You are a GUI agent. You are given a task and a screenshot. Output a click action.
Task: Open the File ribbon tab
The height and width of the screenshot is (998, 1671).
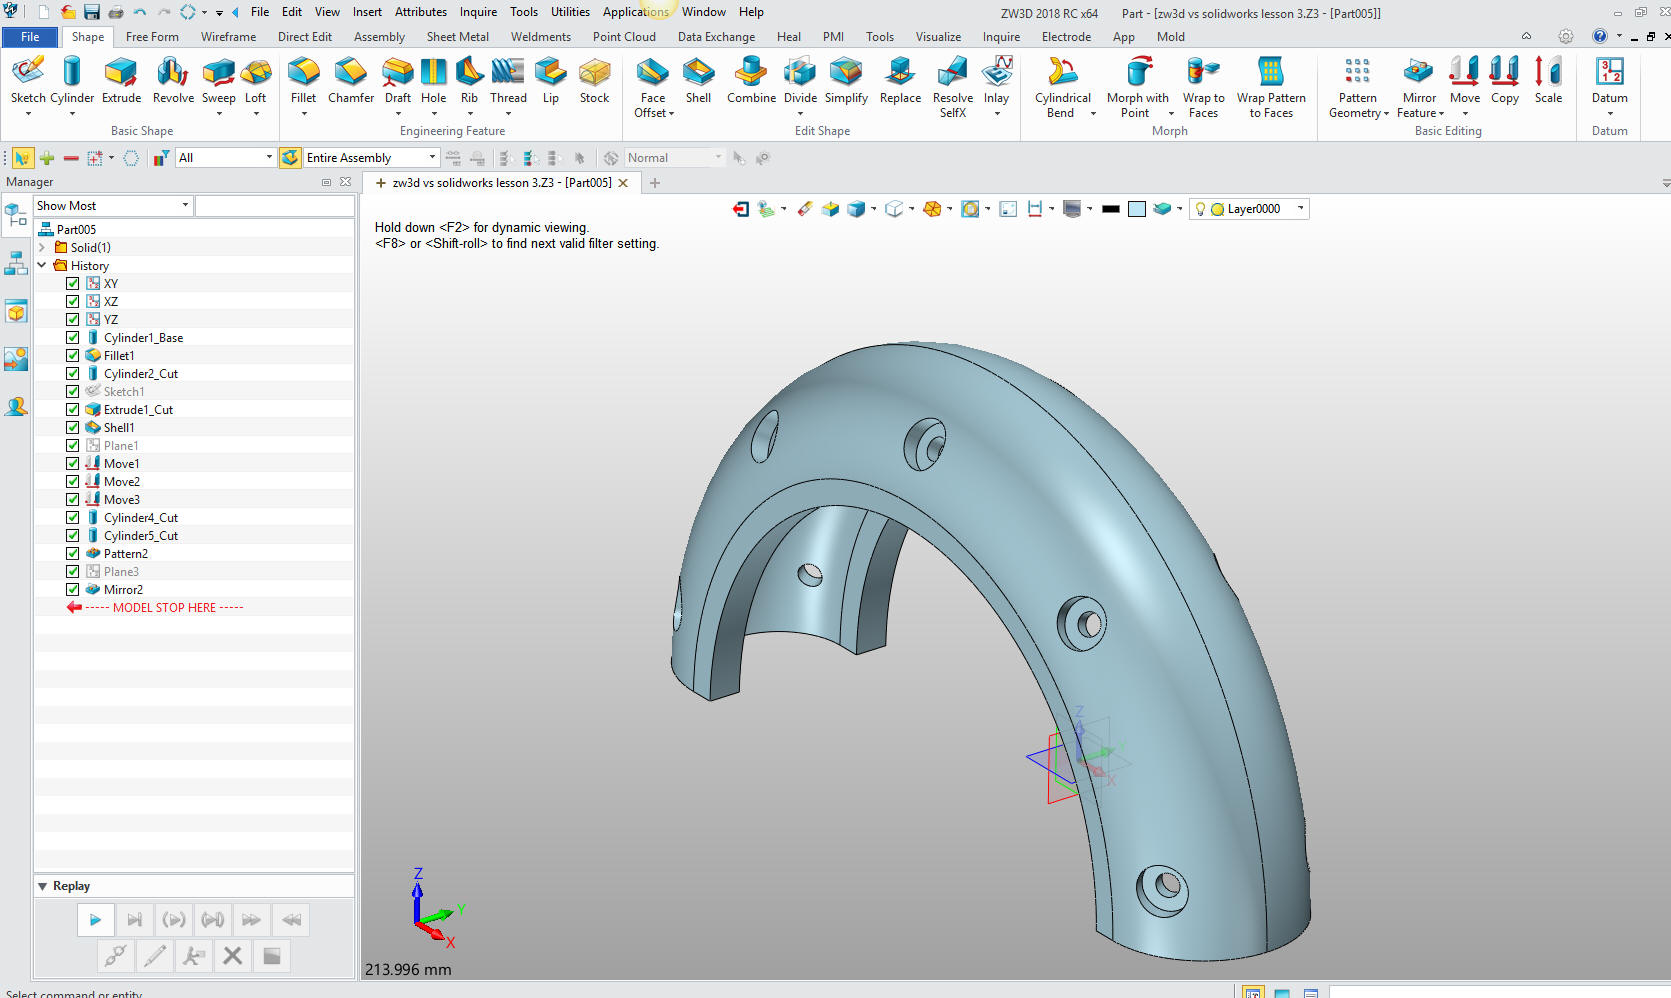(30, 37)
